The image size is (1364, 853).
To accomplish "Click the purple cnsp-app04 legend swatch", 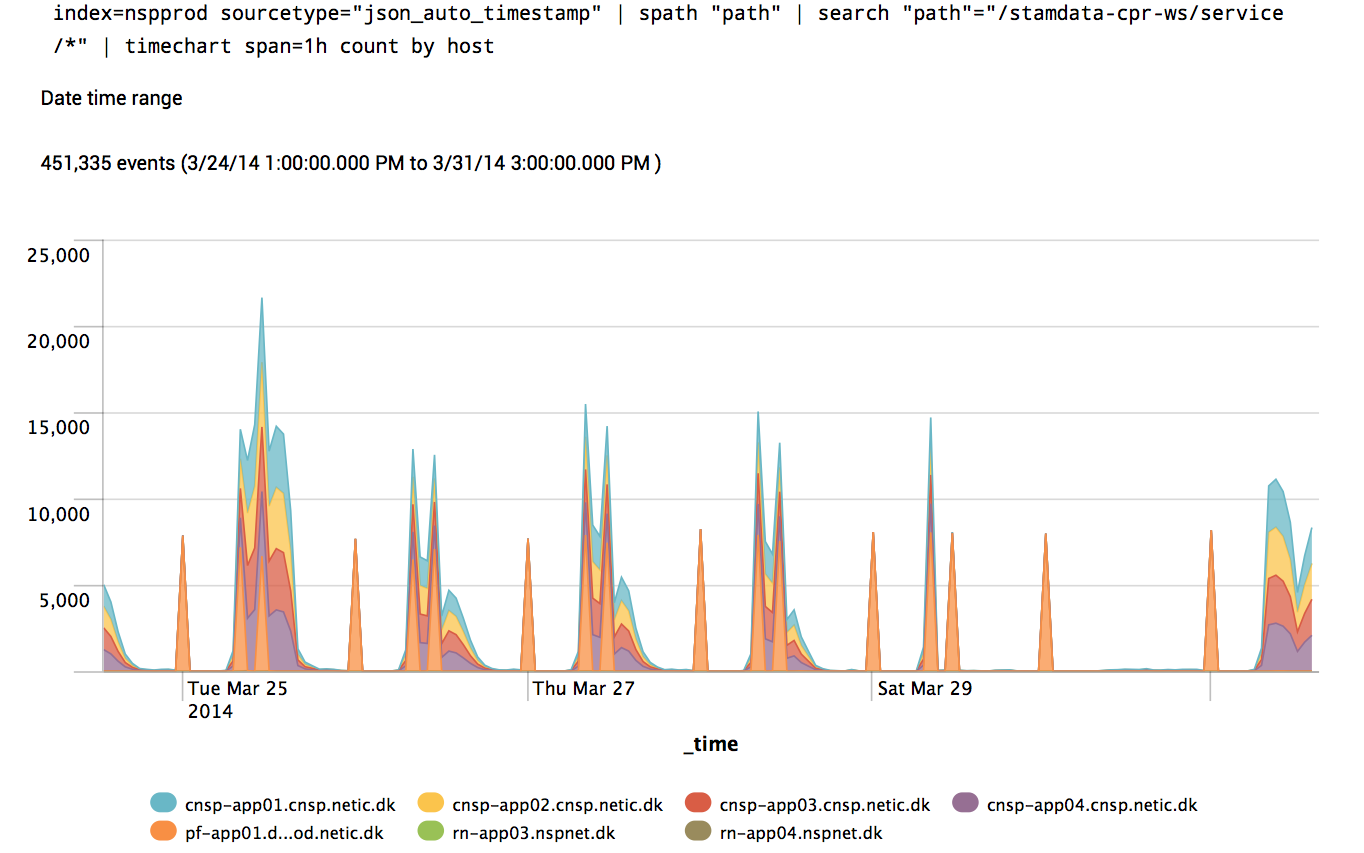I will 965,802.
